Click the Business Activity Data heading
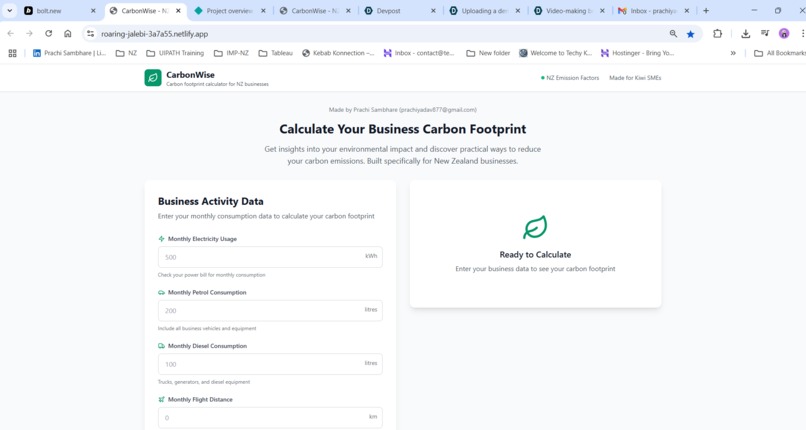The image size is (806, 430). point(211,201)
